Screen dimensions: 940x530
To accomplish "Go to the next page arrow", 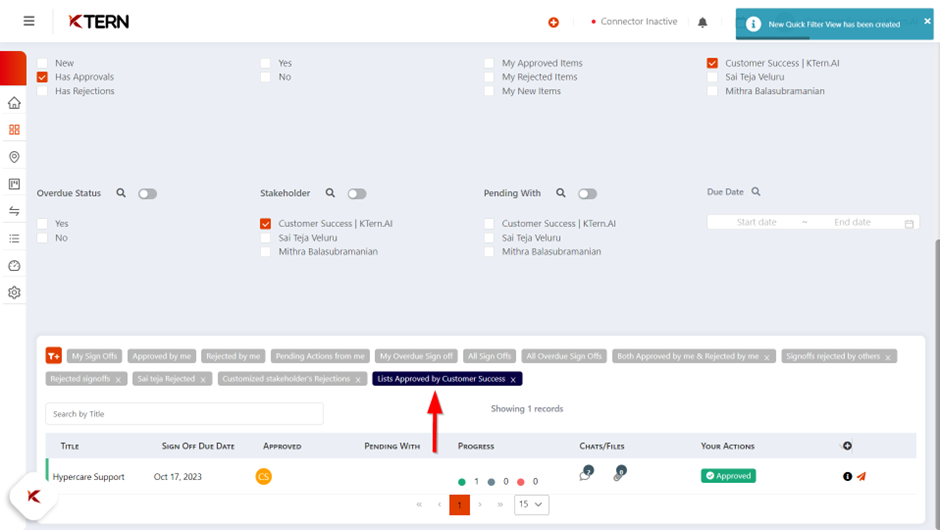I will [480, 505].
